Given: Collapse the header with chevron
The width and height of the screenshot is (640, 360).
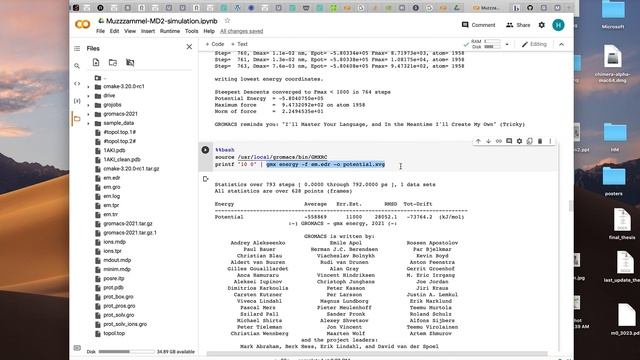Looking at the screenshot, I should [562, 44].
